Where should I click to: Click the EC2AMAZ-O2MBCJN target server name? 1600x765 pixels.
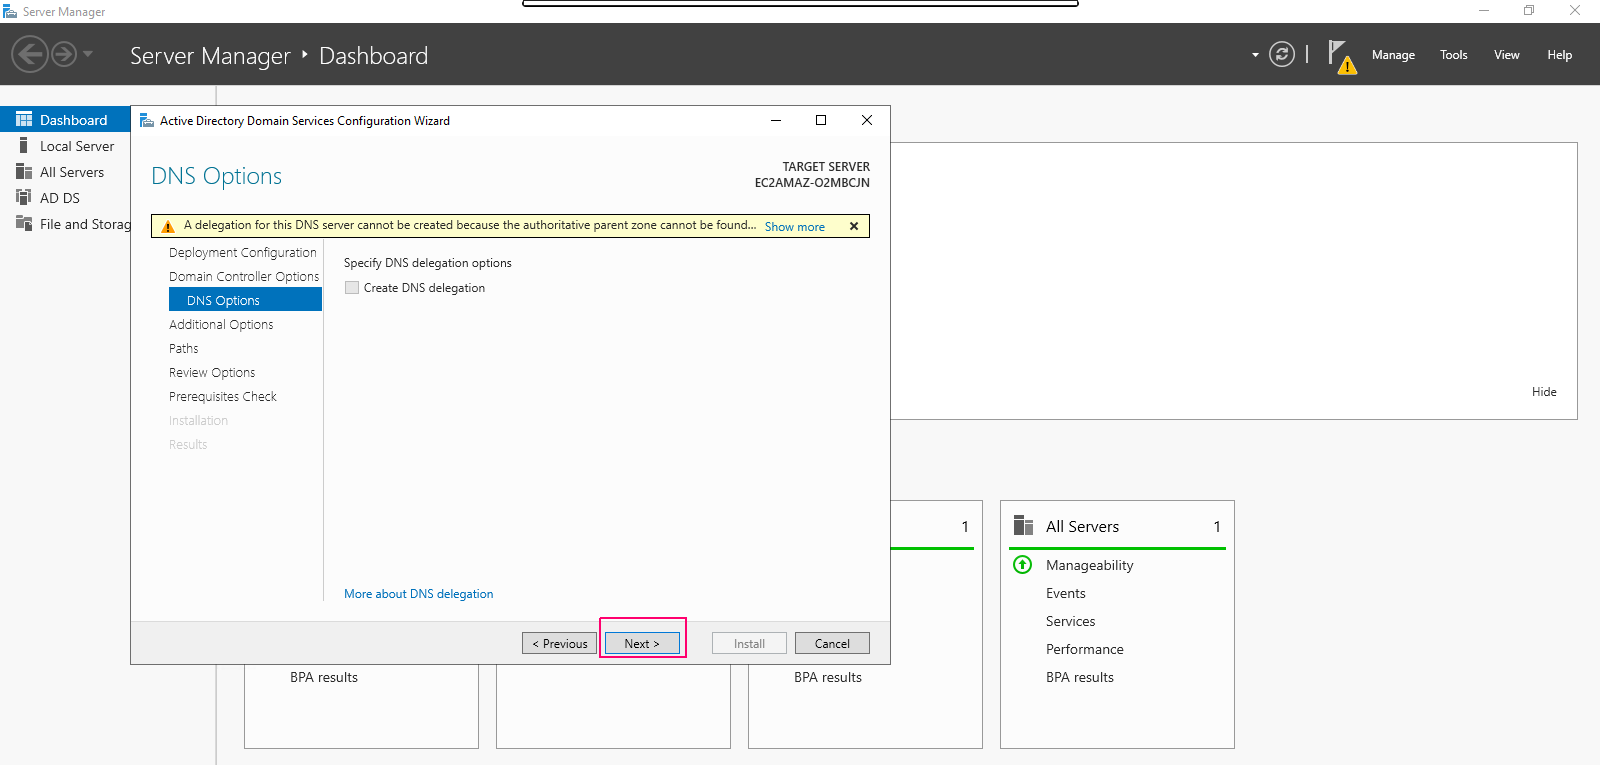pyautogui.click(x=812, y=183)
